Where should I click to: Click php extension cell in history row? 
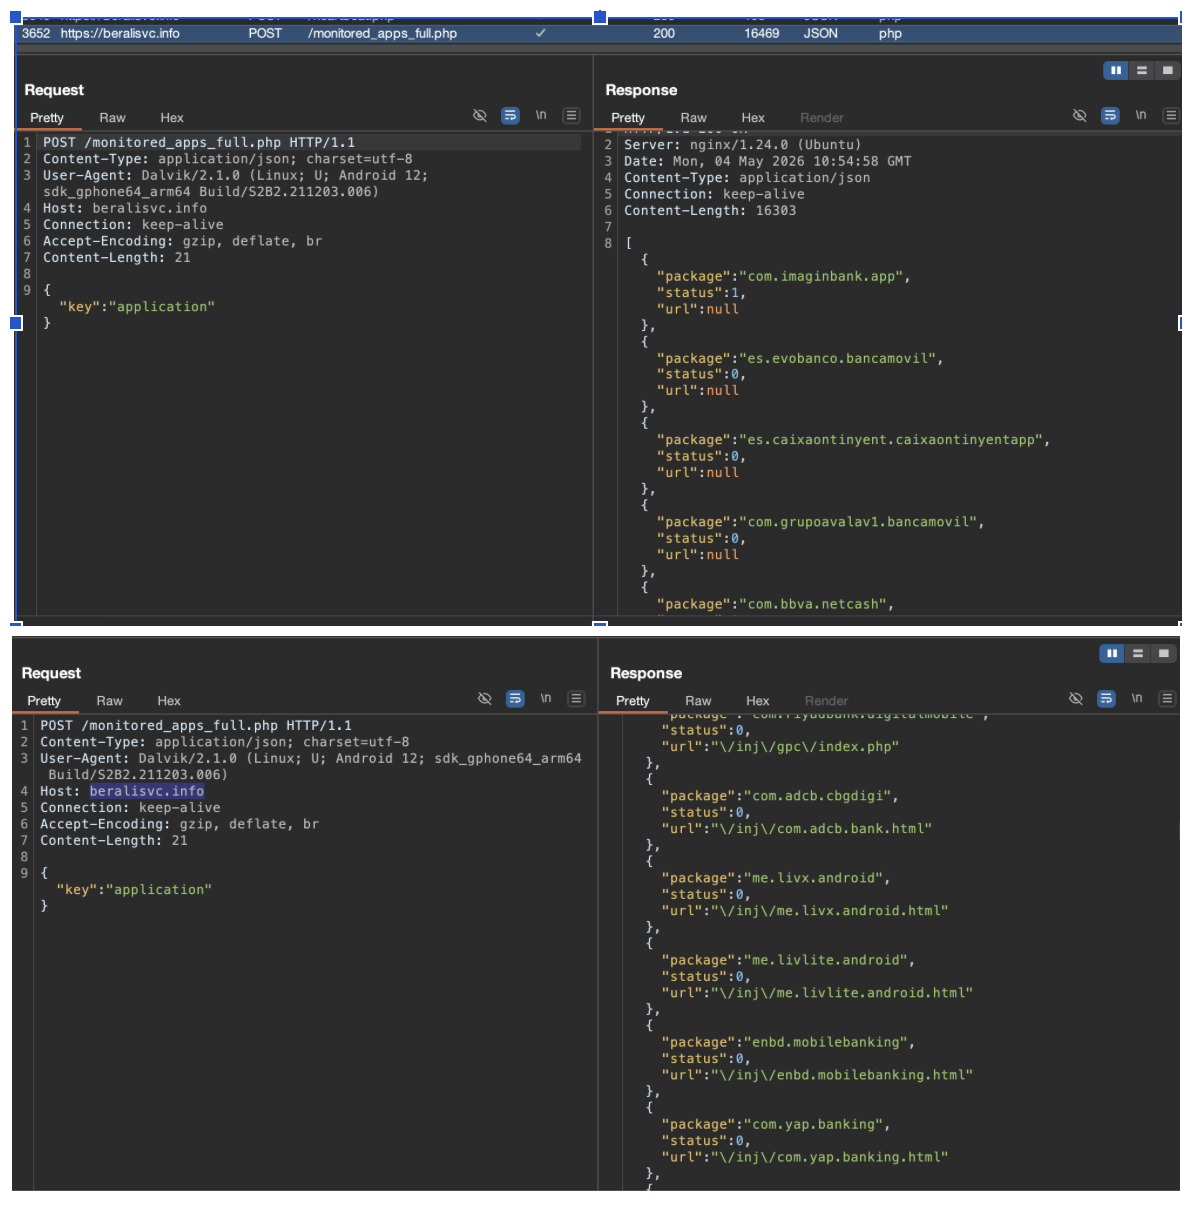[890, 33]
